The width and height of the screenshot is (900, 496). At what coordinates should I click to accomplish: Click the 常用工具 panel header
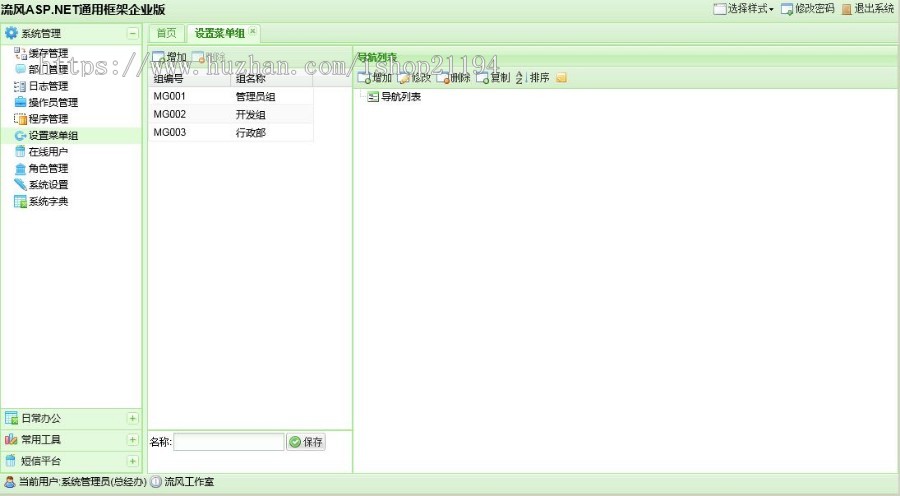(71, 440)
